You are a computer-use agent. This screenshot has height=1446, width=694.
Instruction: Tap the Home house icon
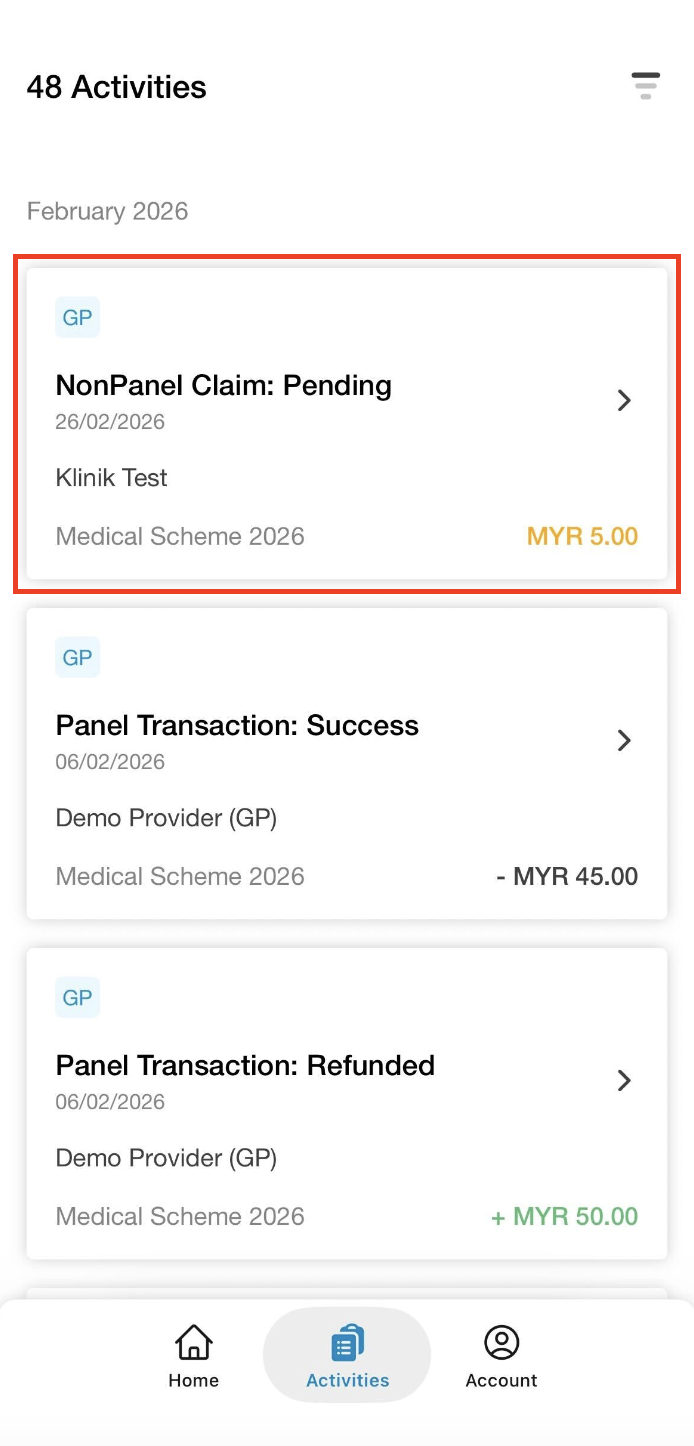pyautogui.click(x=193, y=1342)
